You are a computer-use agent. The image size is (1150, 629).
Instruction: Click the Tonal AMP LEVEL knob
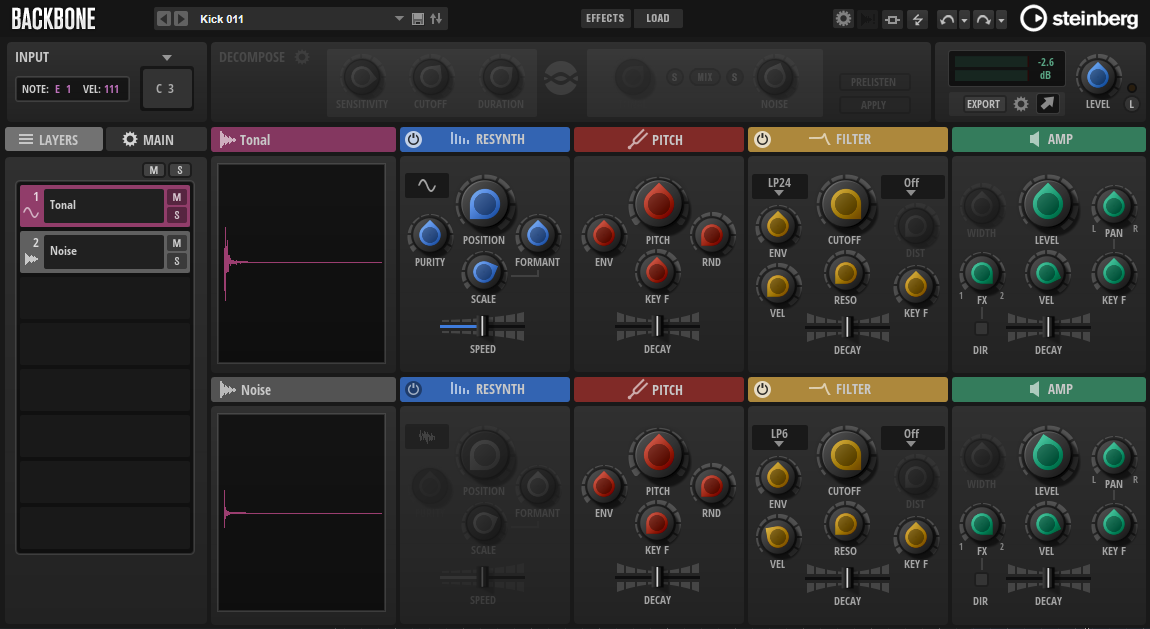pos(1047,205)
